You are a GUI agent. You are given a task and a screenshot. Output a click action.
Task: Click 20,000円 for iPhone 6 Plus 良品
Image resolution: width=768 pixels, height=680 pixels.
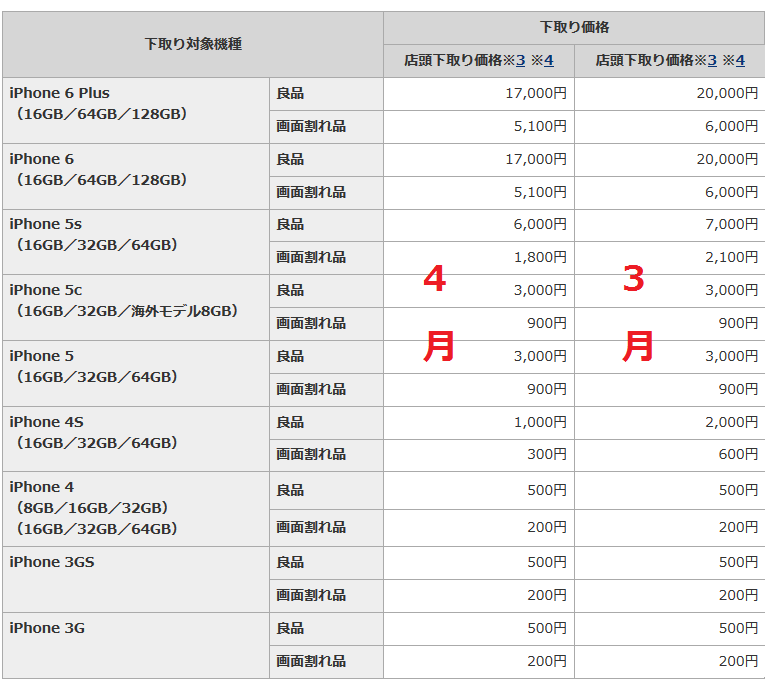tap(727, 94)
